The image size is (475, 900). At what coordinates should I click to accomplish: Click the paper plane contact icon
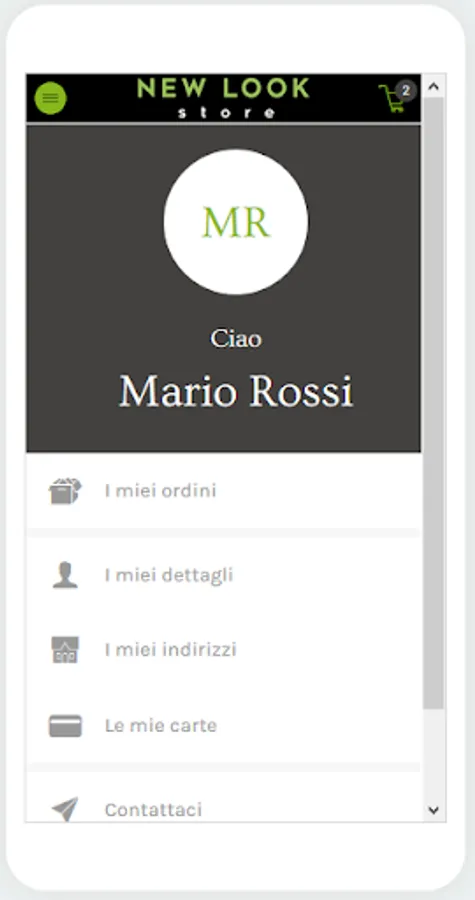(65, 809)
